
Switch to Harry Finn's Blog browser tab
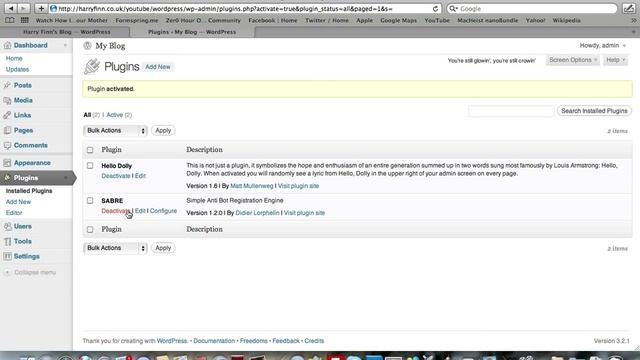coord(67,32)
